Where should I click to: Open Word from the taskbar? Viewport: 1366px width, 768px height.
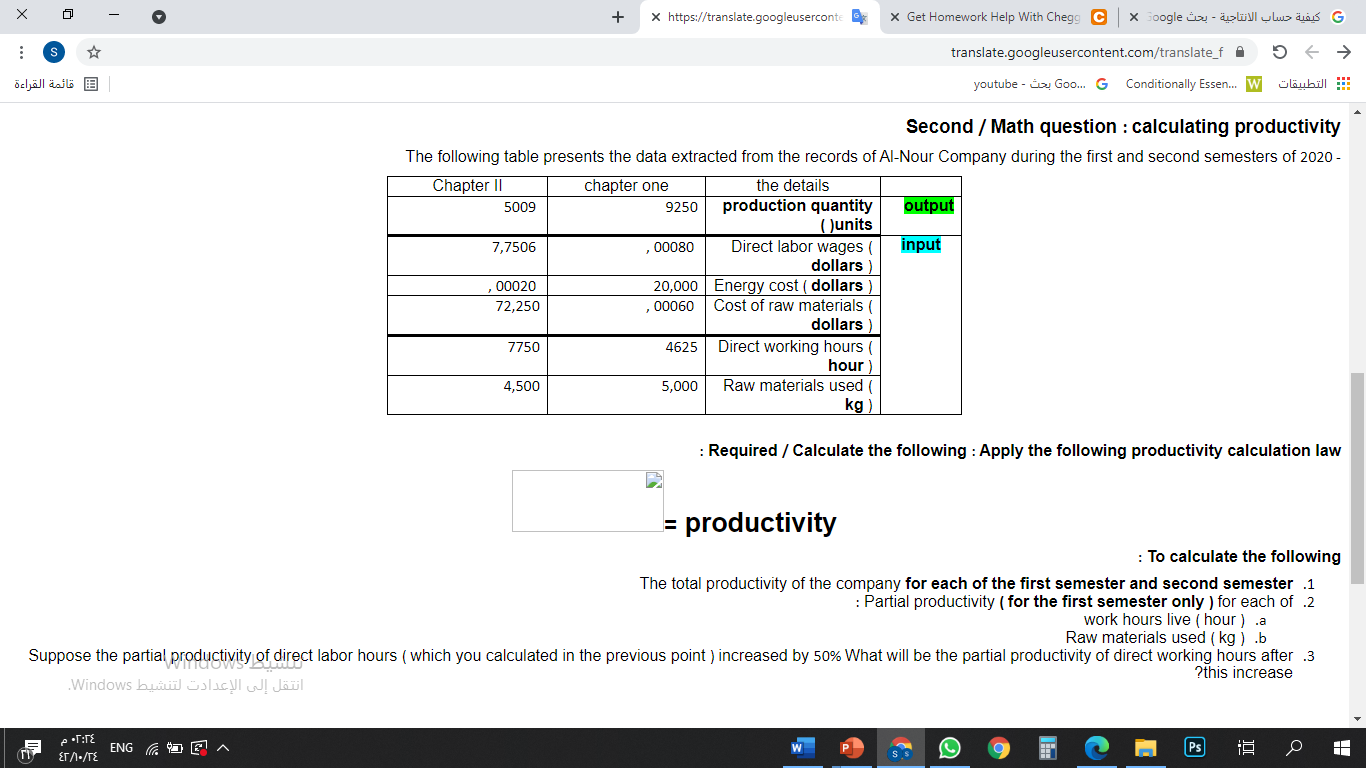point(801,748)
